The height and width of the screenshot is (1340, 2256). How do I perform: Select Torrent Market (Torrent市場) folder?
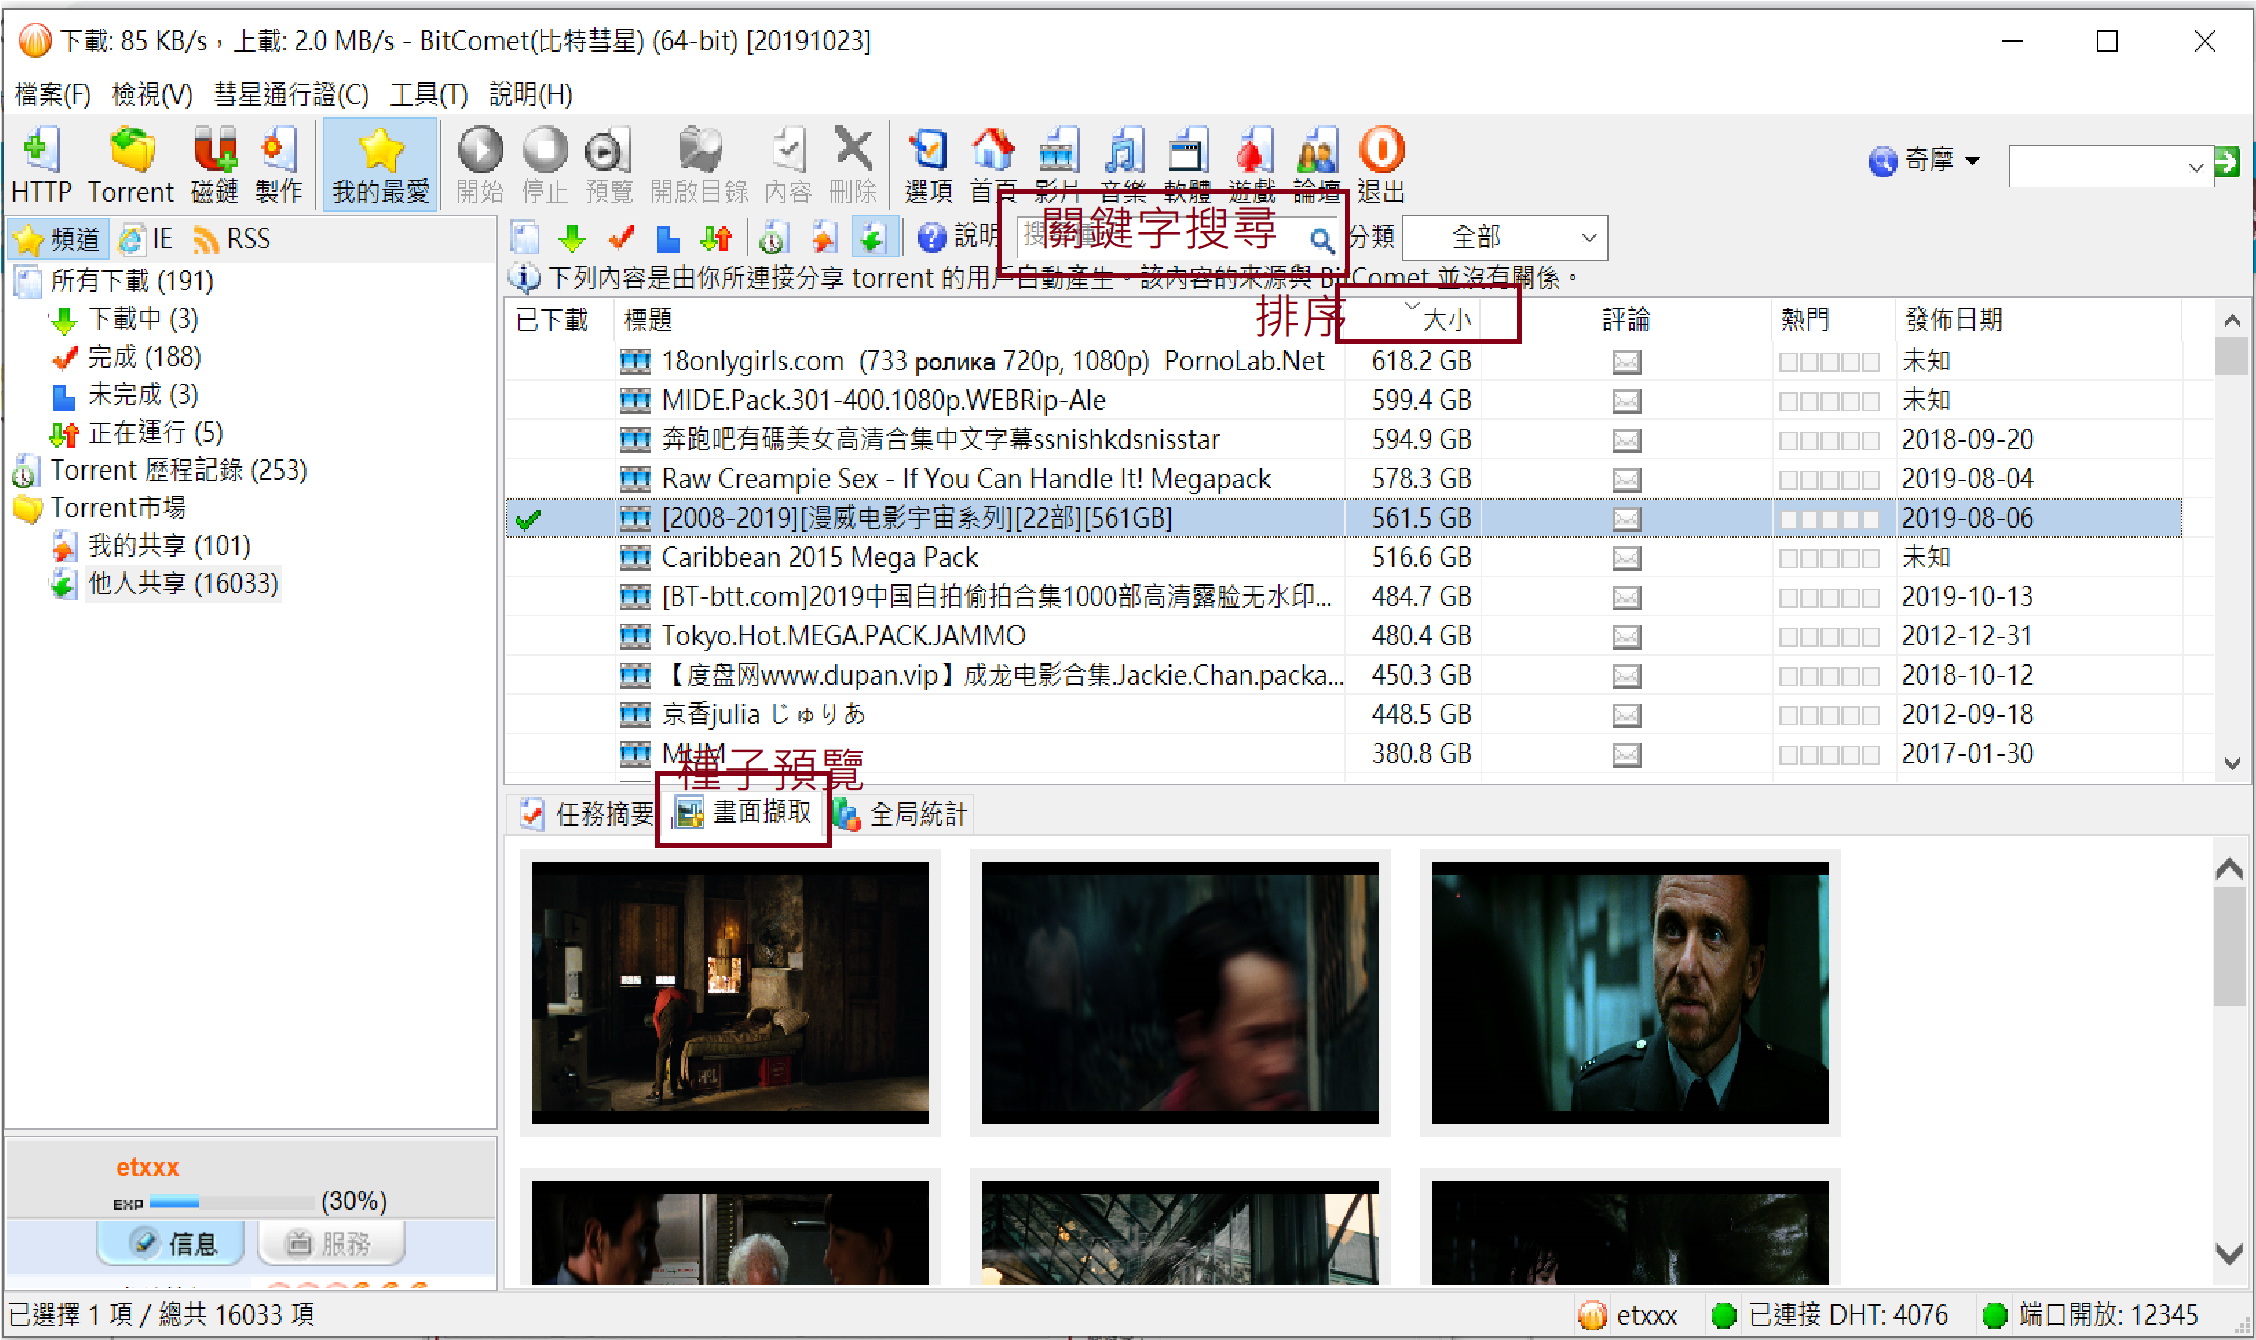tap(100, 509)
